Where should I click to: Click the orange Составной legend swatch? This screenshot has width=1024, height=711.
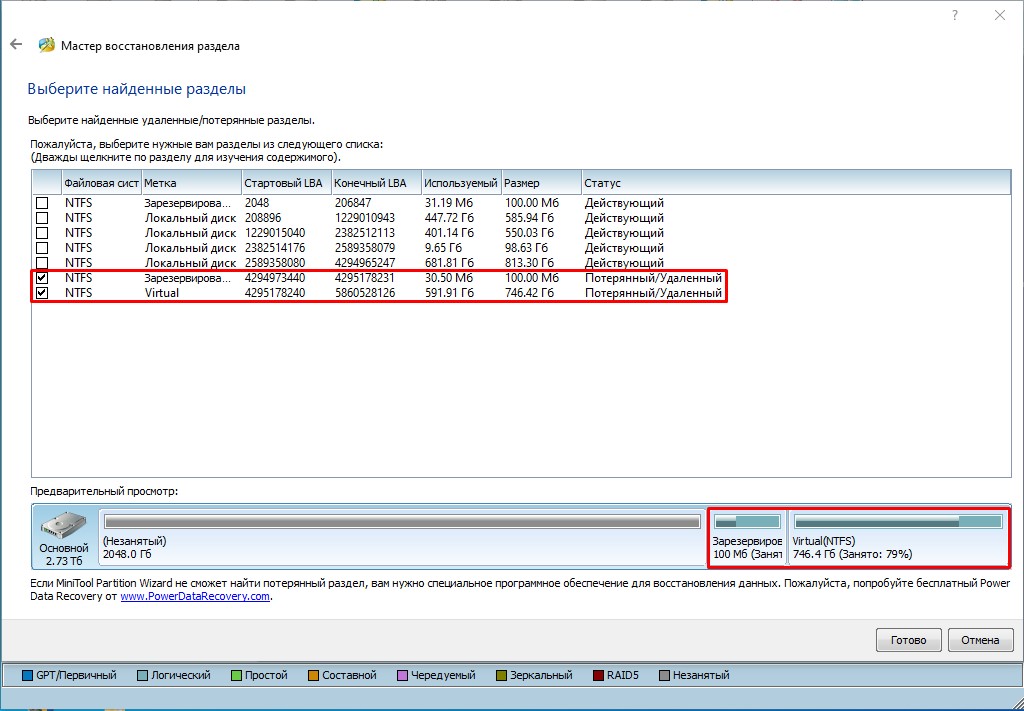(313, 675)
